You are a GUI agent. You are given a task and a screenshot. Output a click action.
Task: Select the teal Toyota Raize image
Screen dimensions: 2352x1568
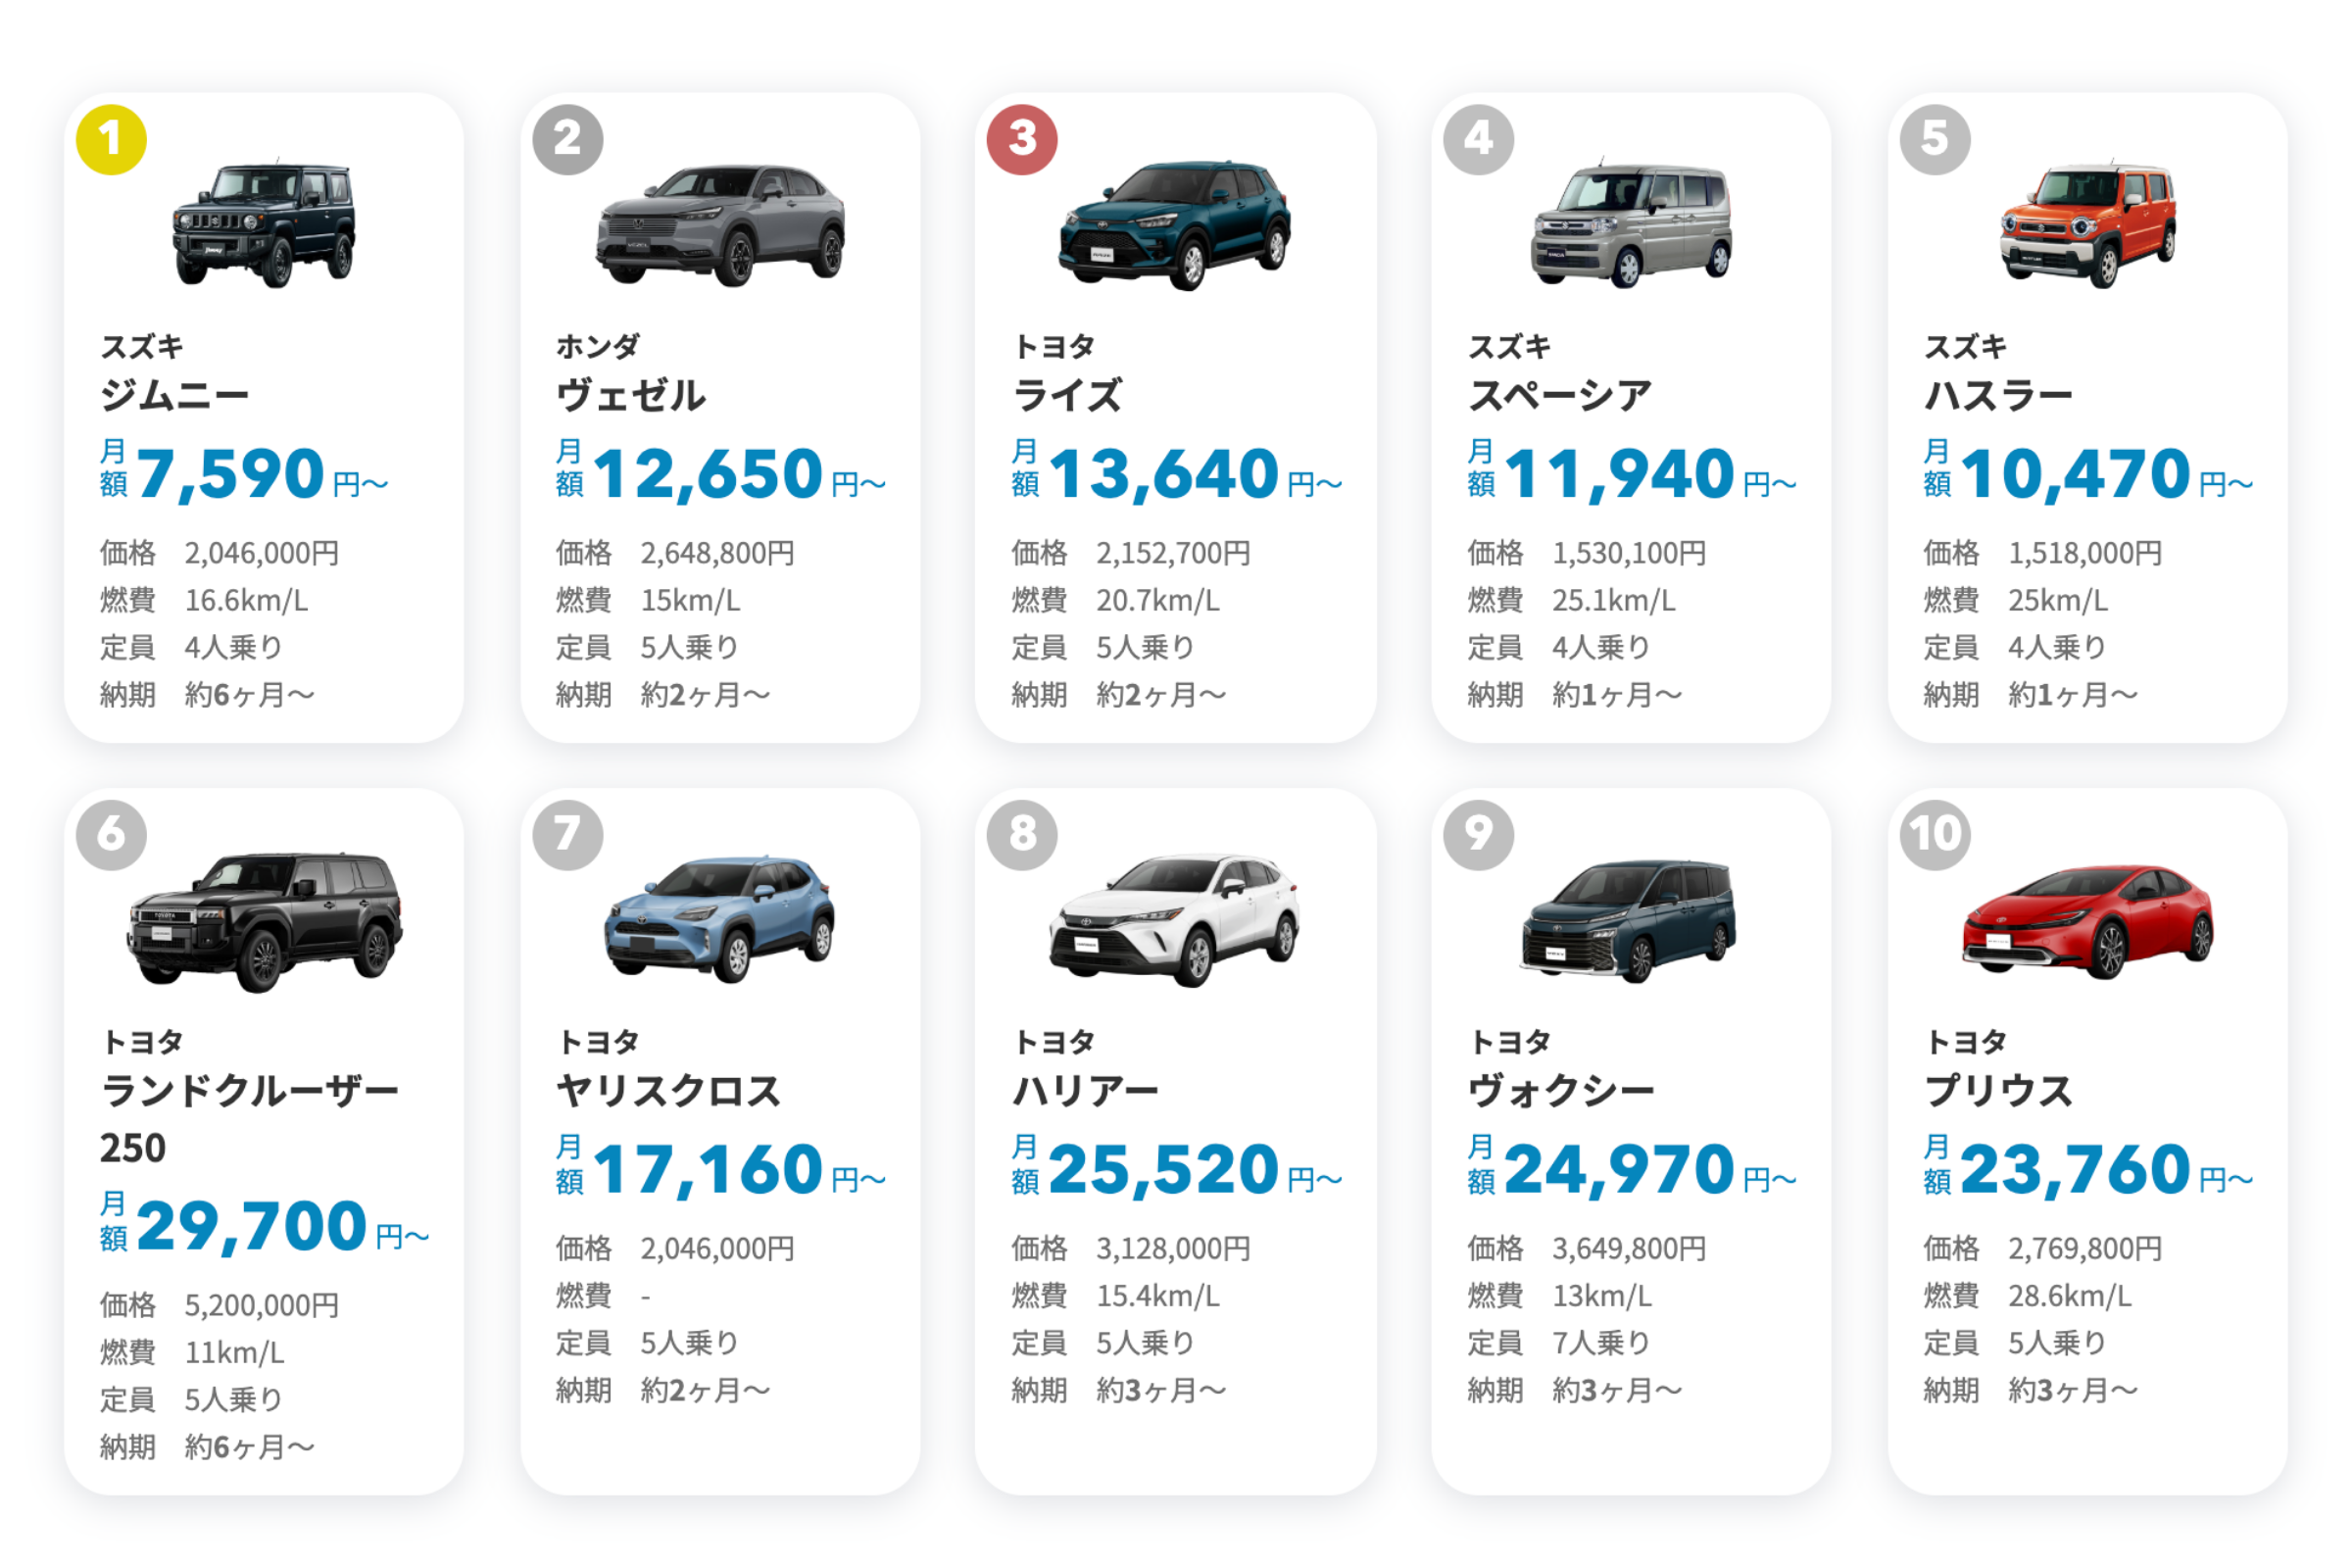pos(1175,225)
